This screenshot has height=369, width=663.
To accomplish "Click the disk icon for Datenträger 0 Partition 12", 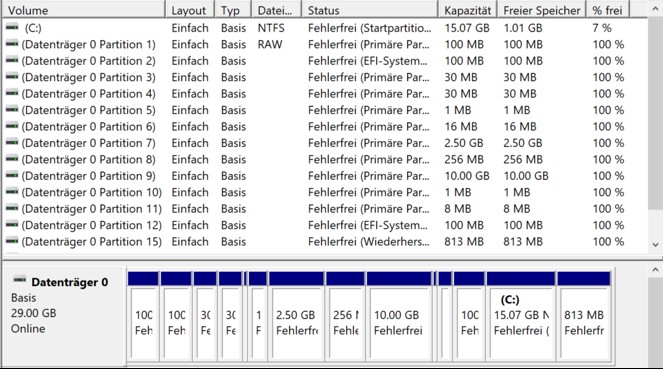I will (12, 224).
